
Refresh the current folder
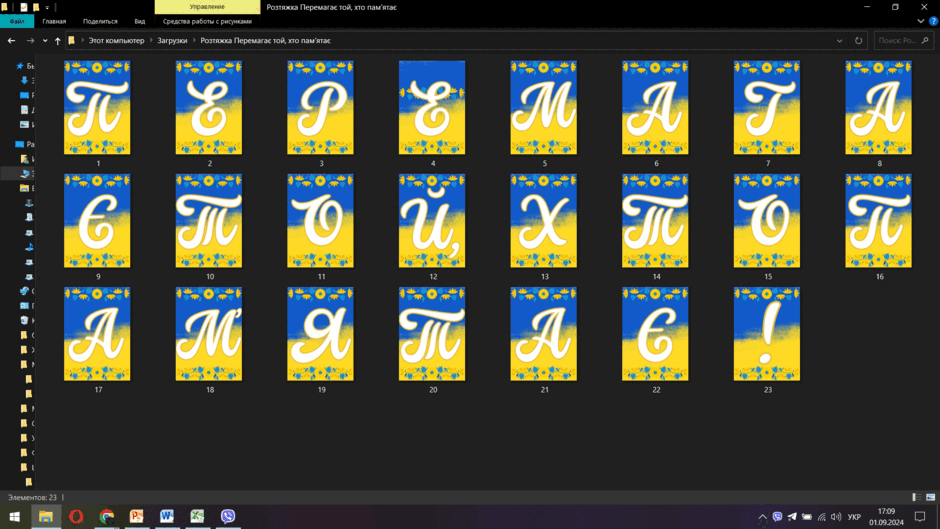(858, 41)
